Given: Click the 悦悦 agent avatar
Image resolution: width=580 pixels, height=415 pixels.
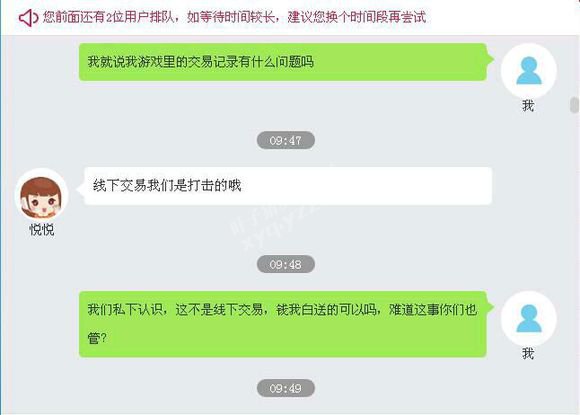Looking at the screenshot, I should coord(41,195).
